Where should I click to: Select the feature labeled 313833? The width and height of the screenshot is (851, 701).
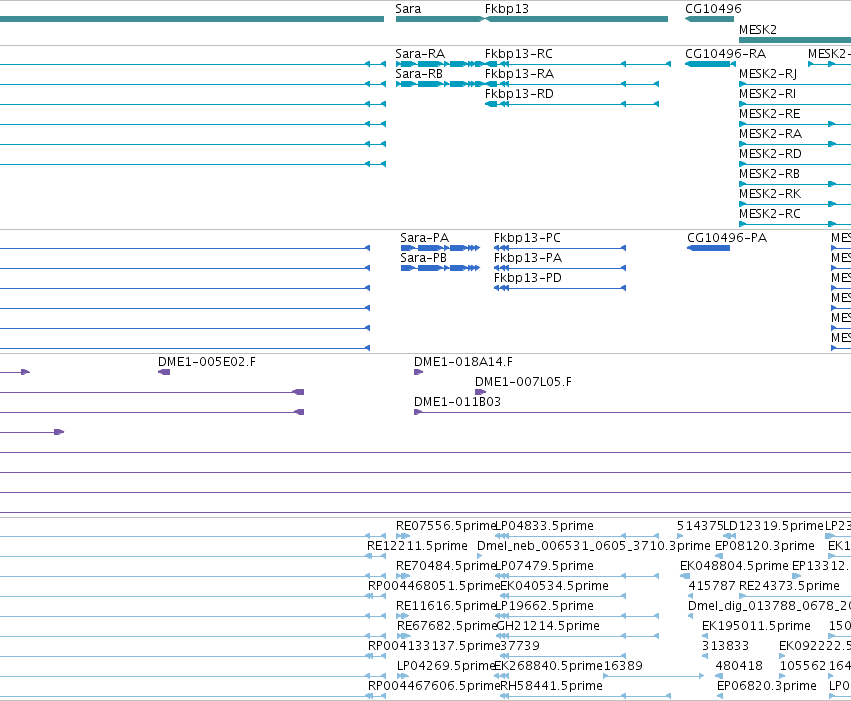click(x=704, y=656)
